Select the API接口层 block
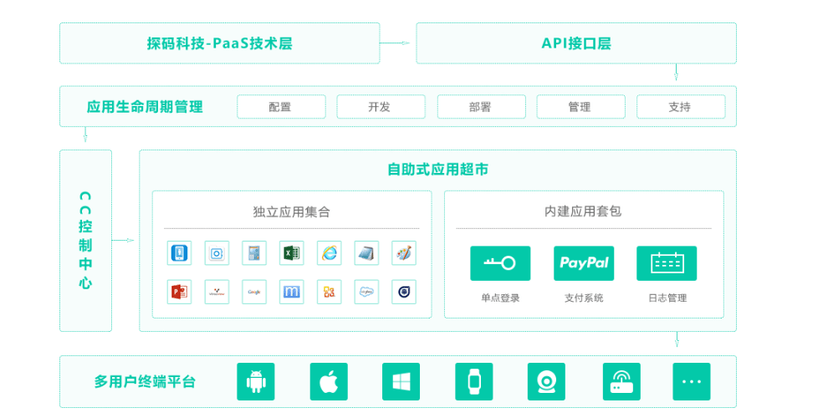 click(576, 43)
